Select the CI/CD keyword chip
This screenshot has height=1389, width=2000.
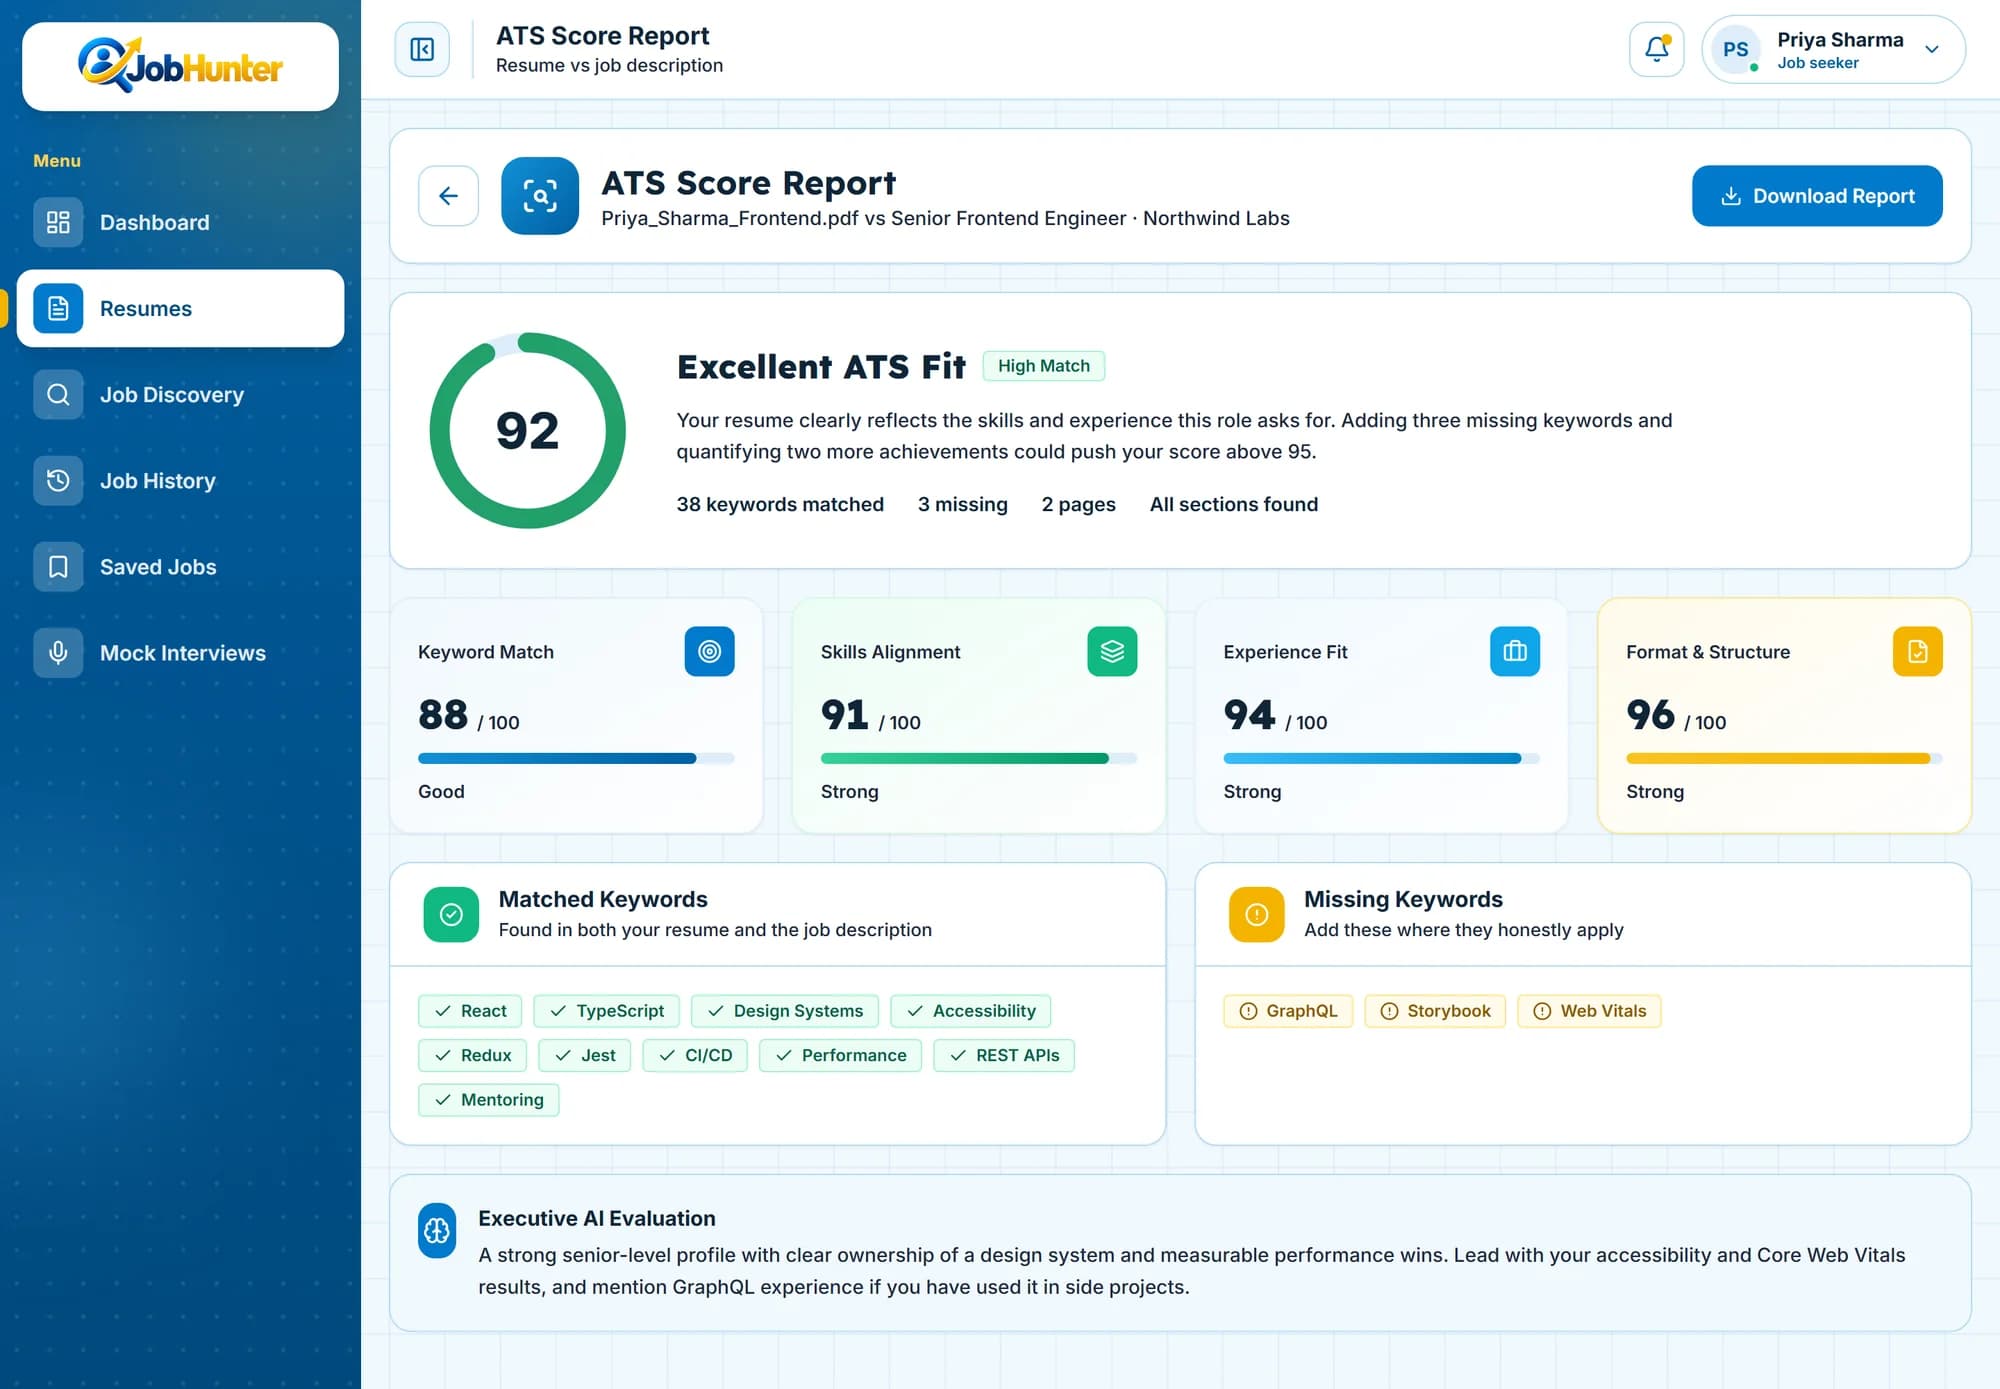pos(695,1055)
